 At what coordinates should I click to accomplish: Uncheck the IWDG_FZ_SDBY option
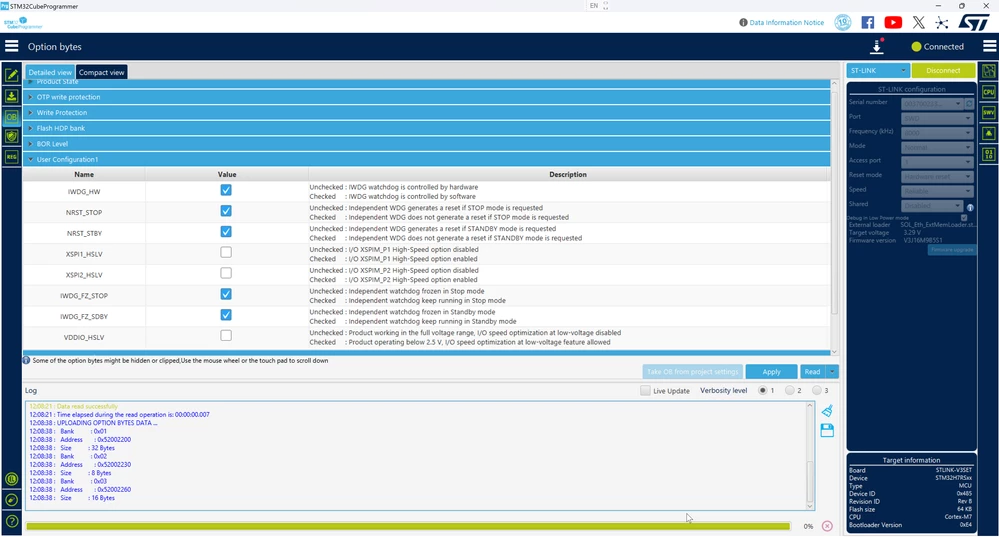click(226, 315)
